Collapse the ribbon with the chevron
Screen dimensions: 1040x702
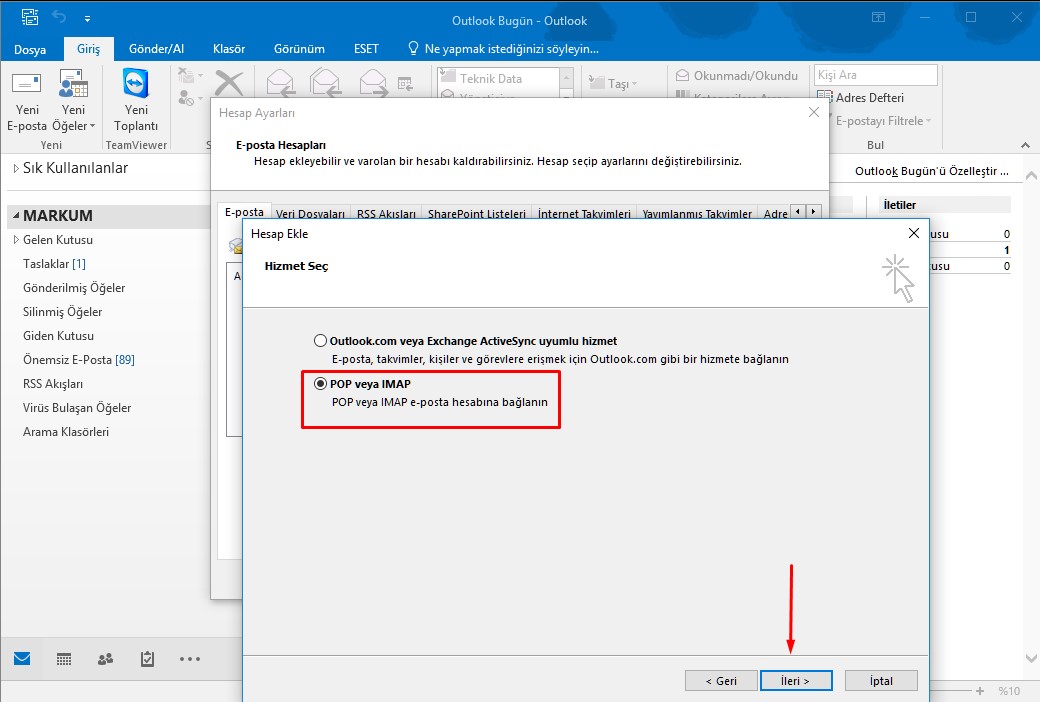[1025, 145]
